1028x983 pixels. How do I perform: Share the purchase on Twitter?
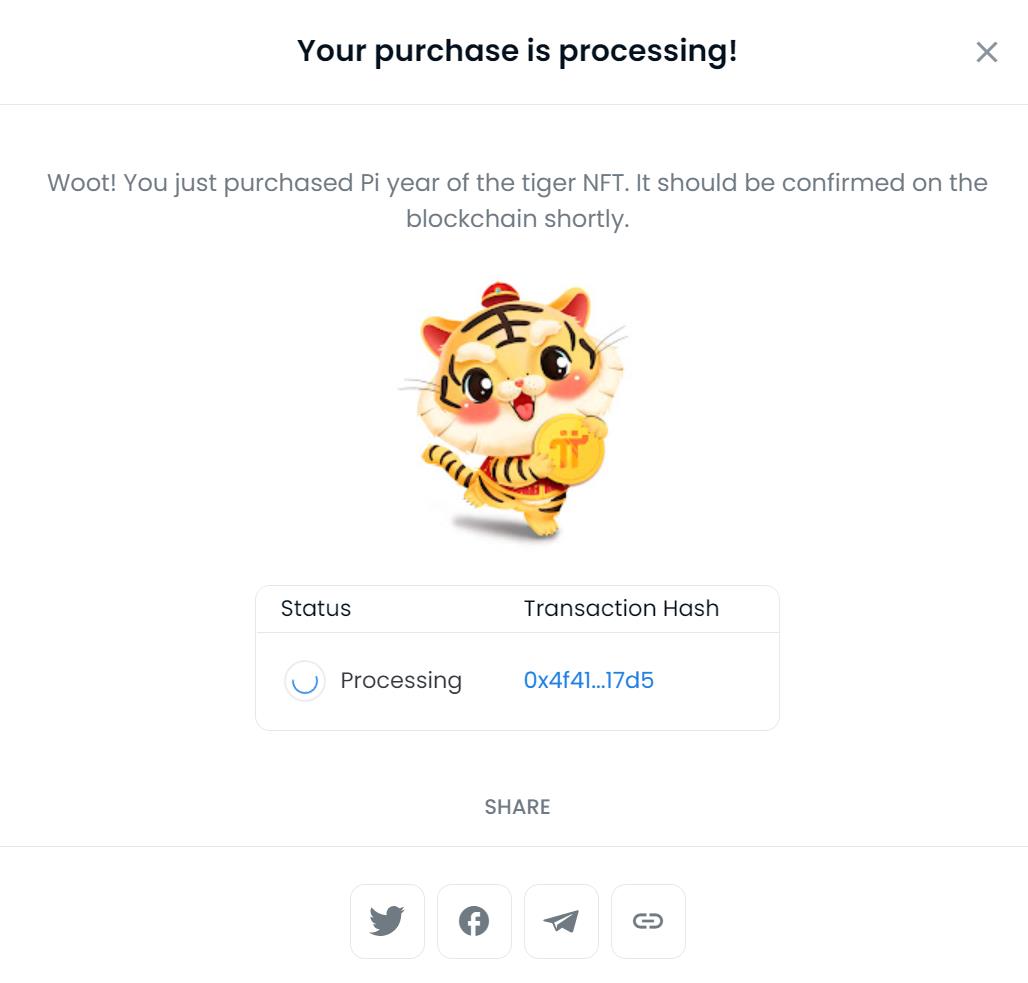click(x=387, y=921)
